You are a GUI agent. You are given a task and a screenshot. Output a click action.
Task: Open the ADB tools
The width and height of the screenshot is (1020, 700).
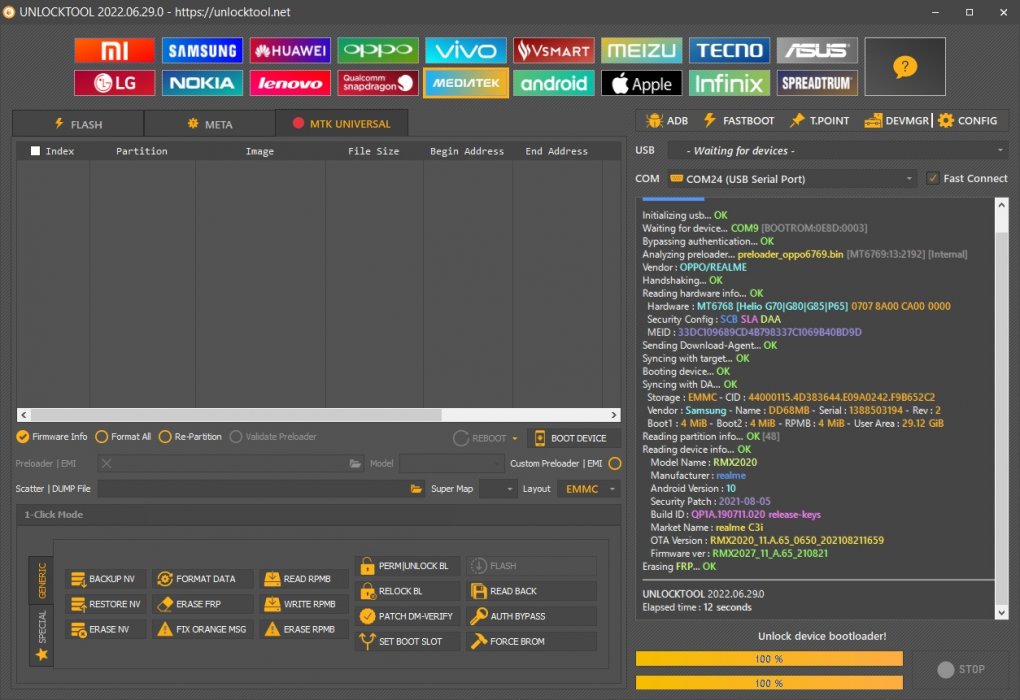click(667, 120)
